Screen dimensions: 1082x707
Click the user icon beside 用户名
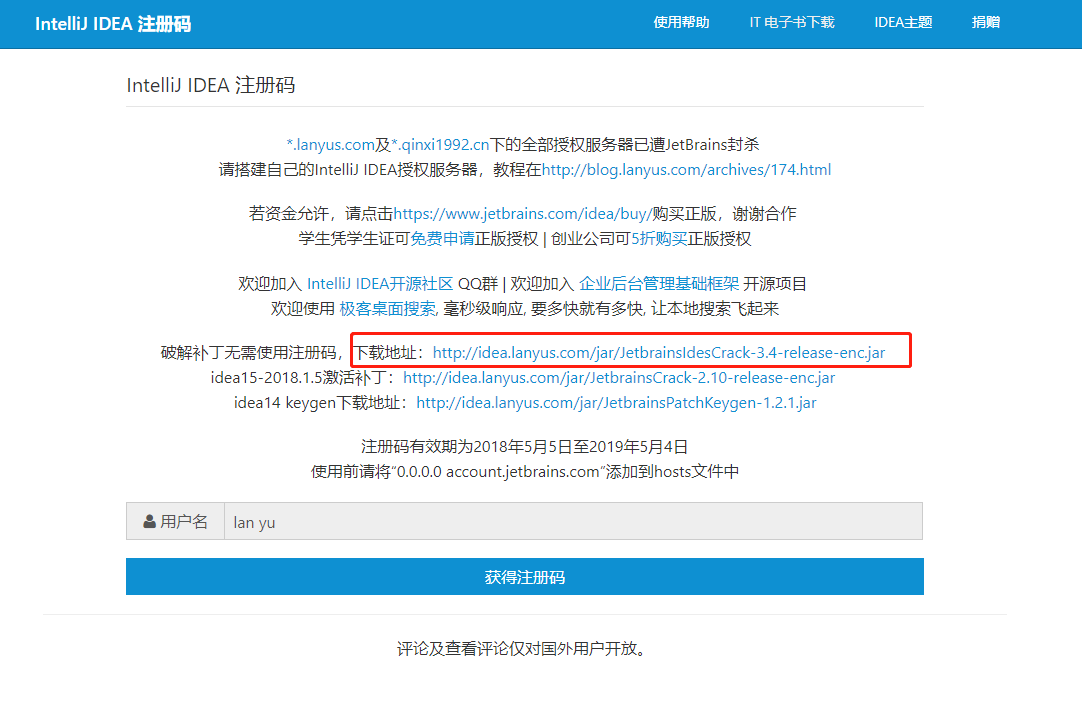pos(149,521)
